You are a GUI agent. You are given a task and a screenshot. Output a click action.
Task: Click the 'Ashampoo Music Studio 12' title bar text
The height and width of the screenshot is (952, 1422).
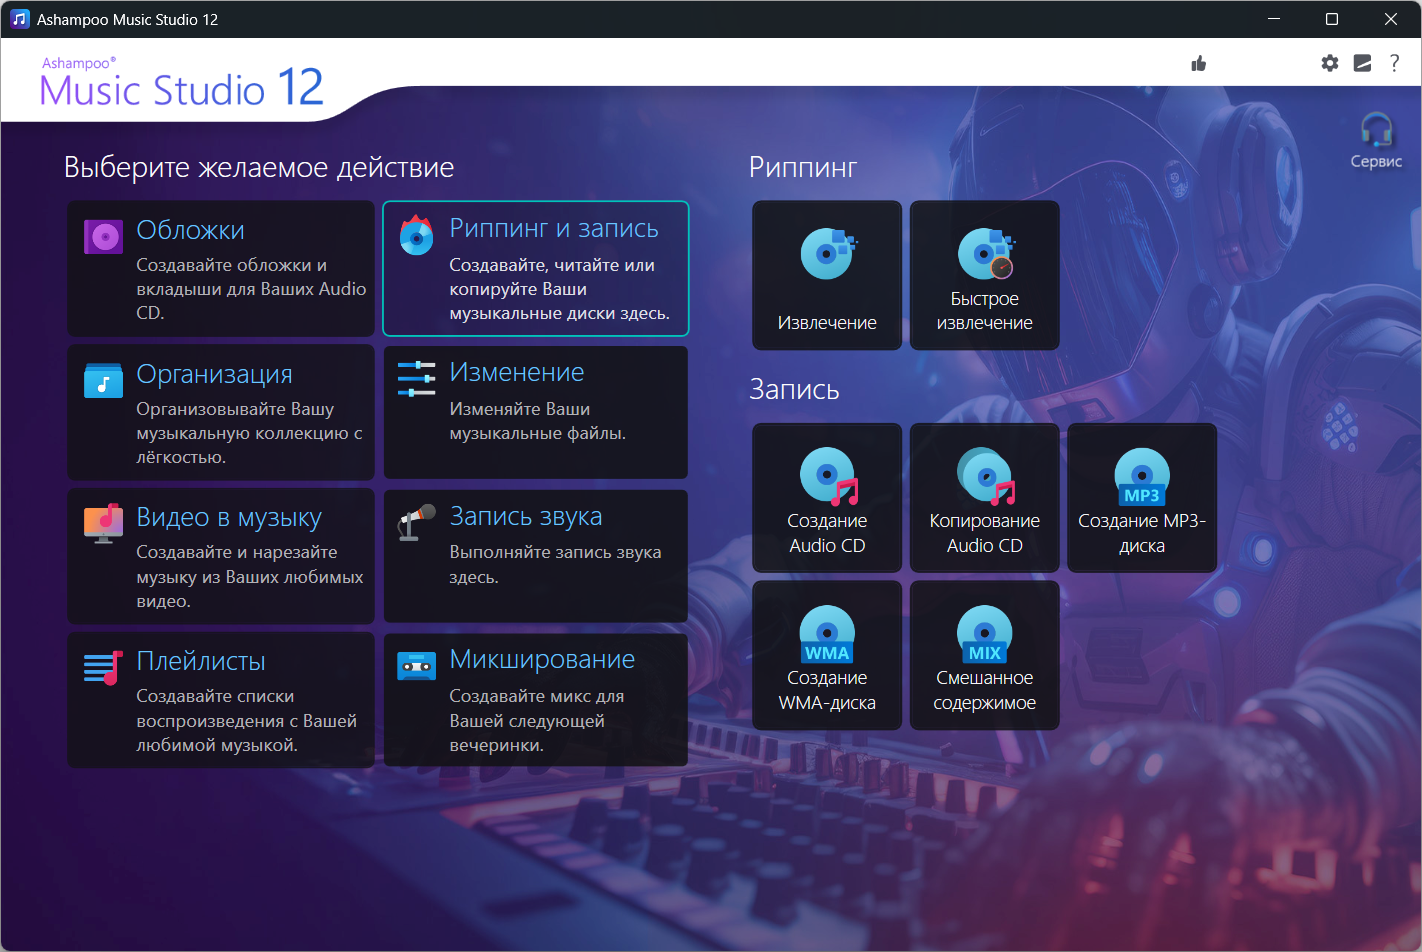[127, 19]
